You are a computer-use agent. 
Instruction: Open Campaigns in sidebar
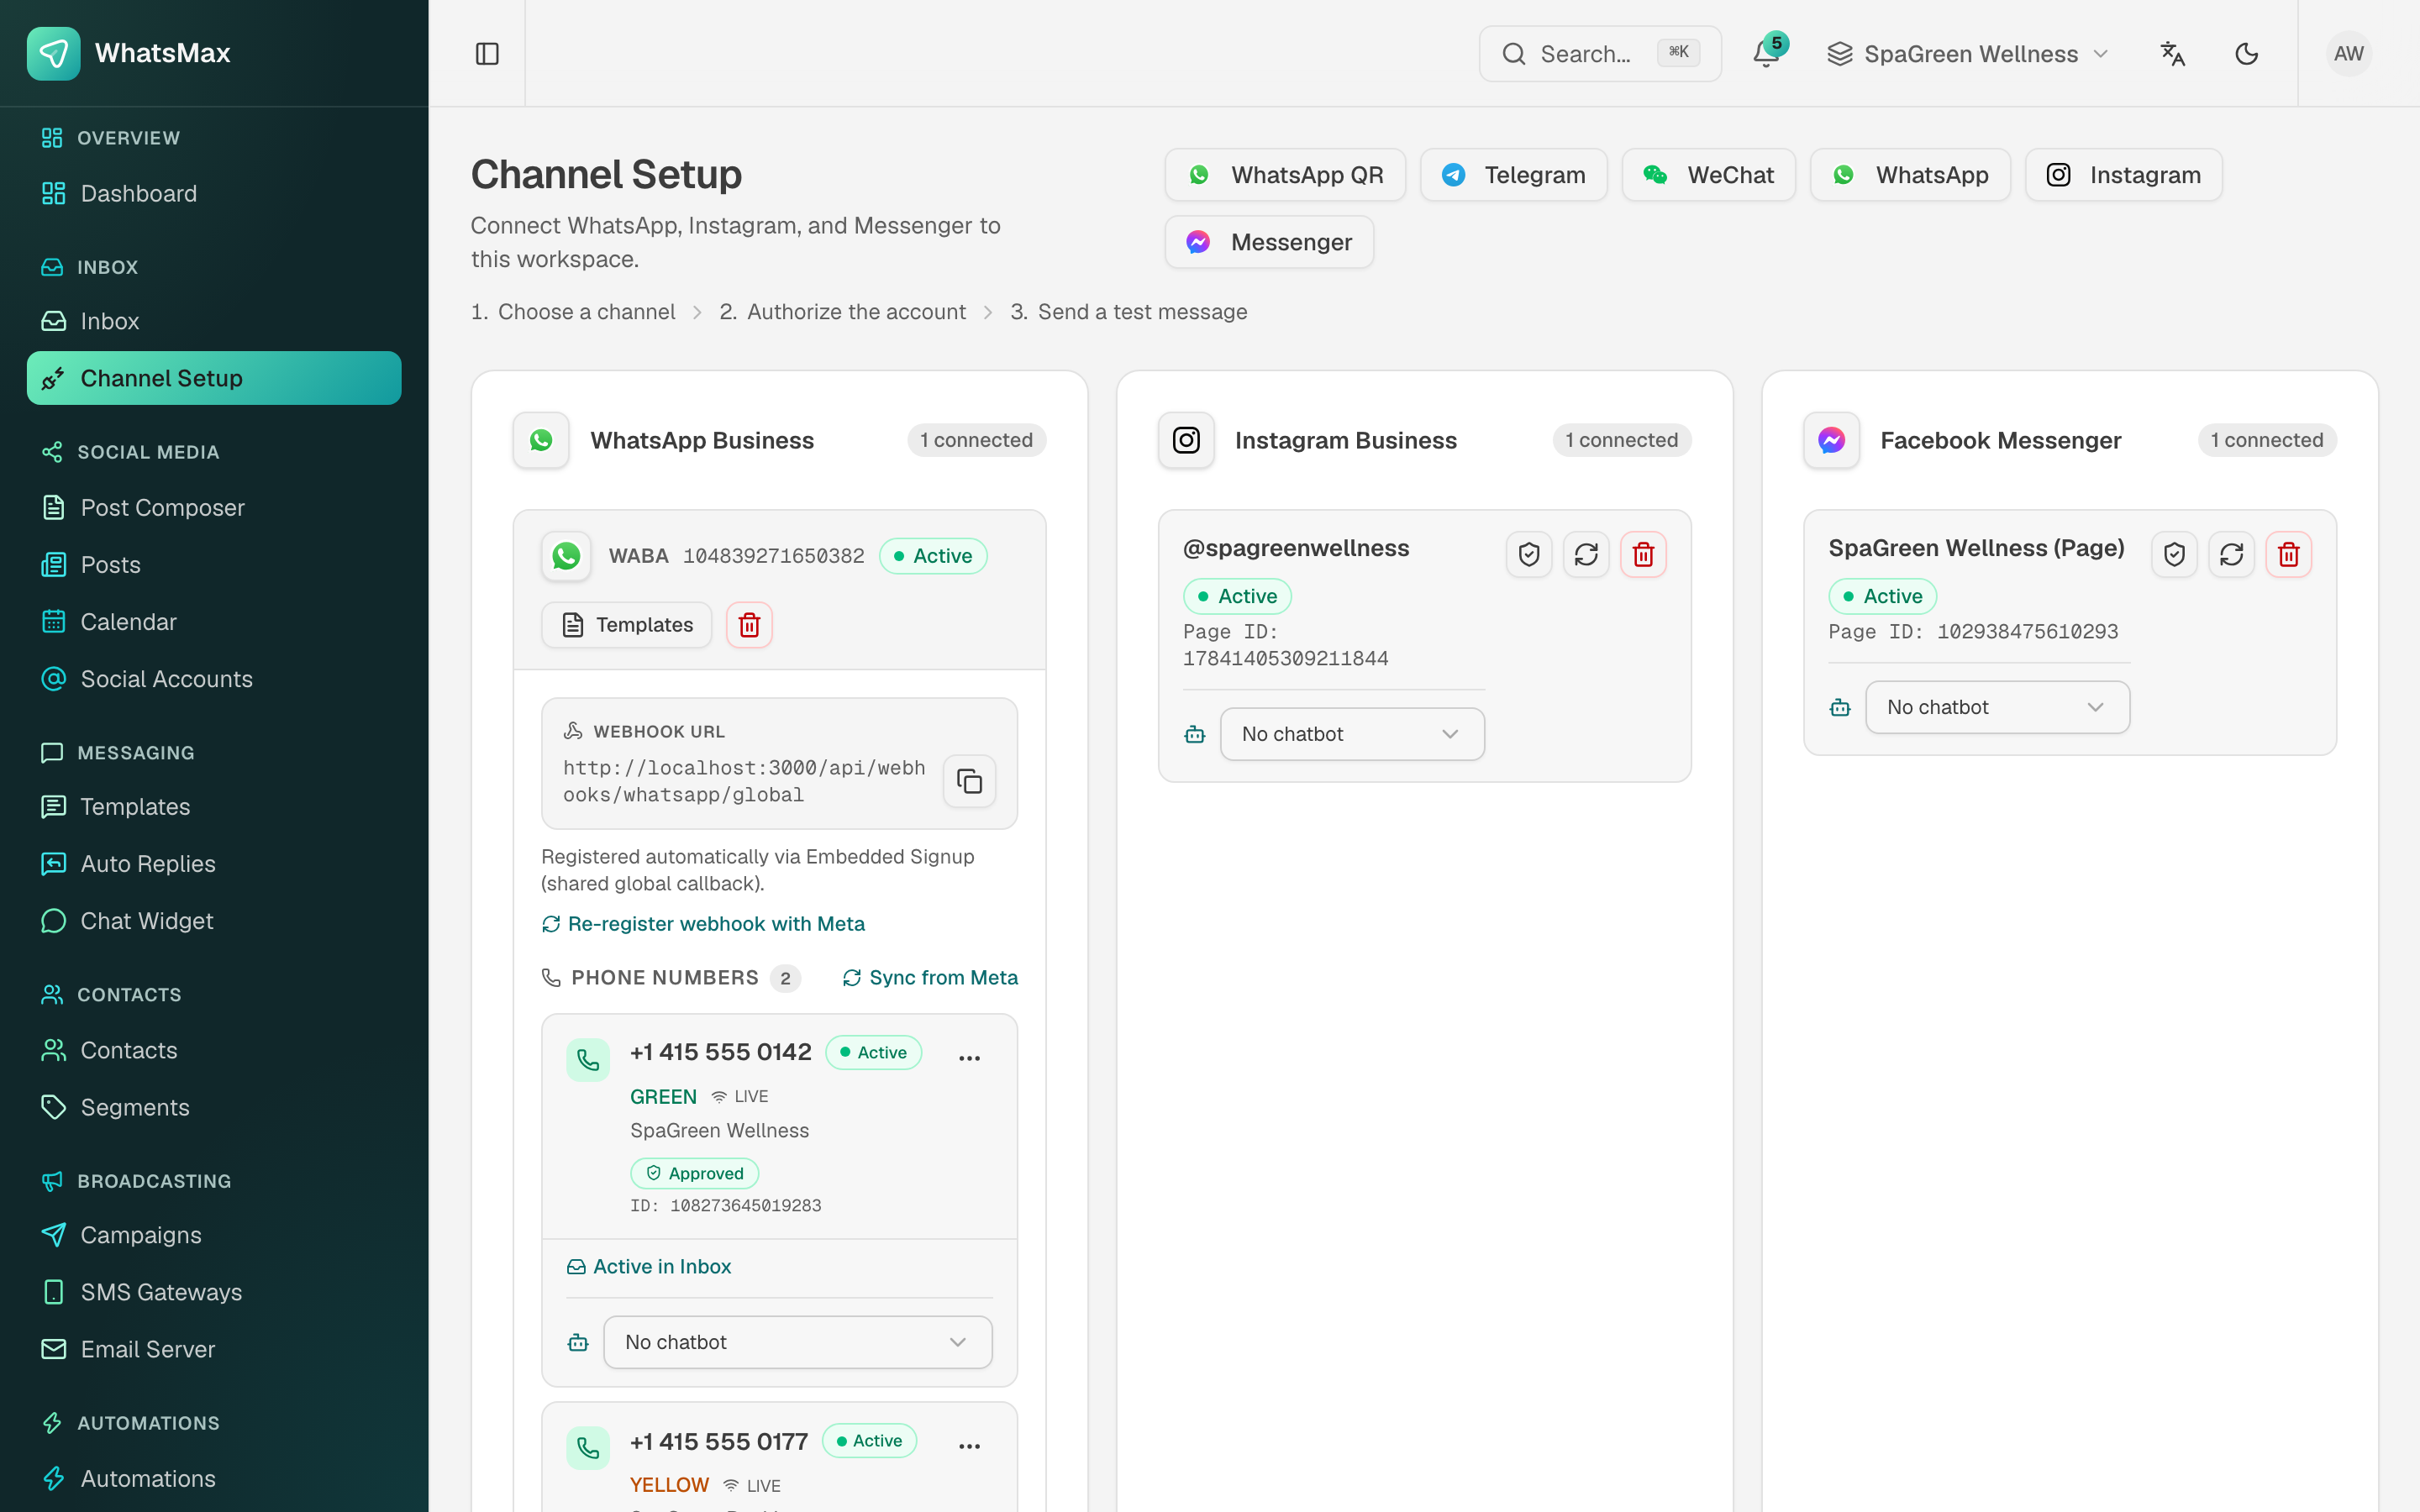pyautogui.click(x=214, y=1236)
